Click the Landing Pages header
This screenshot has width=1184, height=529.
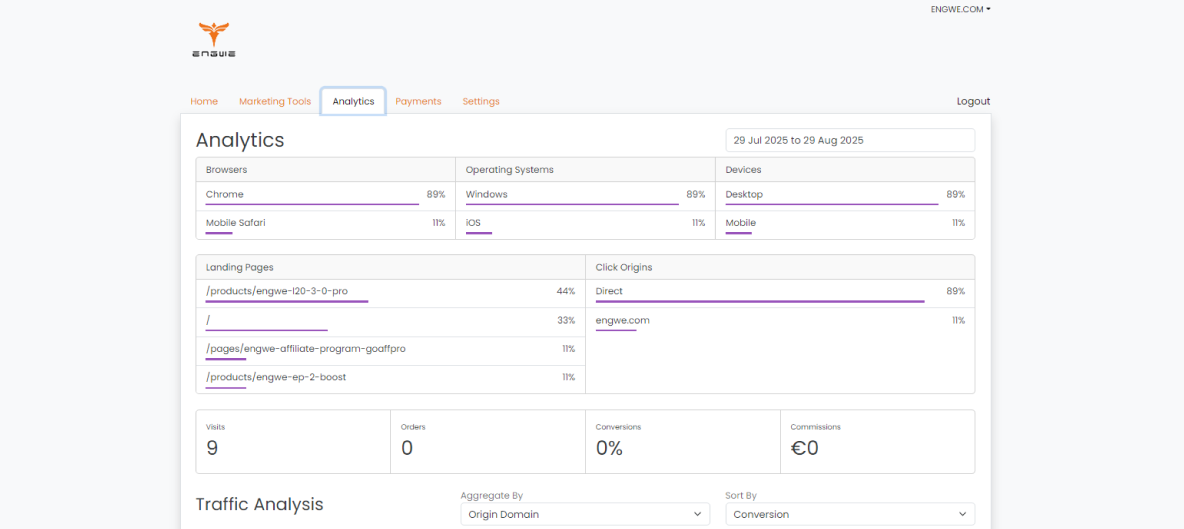[x=390, y=267]
